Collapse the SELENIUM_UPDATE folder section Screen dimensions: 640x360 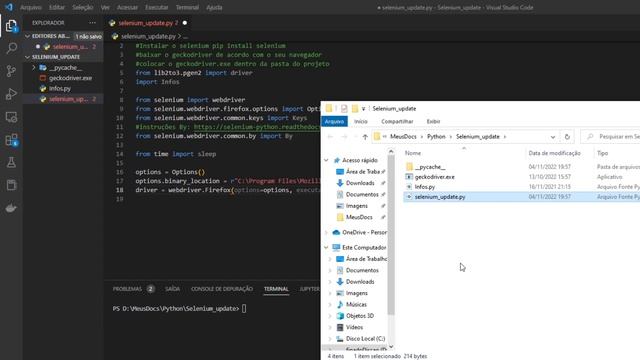[27, 57]
